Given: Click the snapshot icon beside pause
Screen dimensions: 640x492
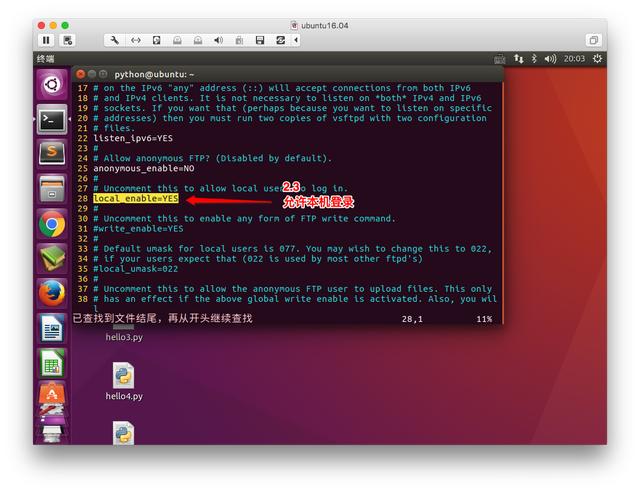Looking at the screenshot, I should [68, 40].
